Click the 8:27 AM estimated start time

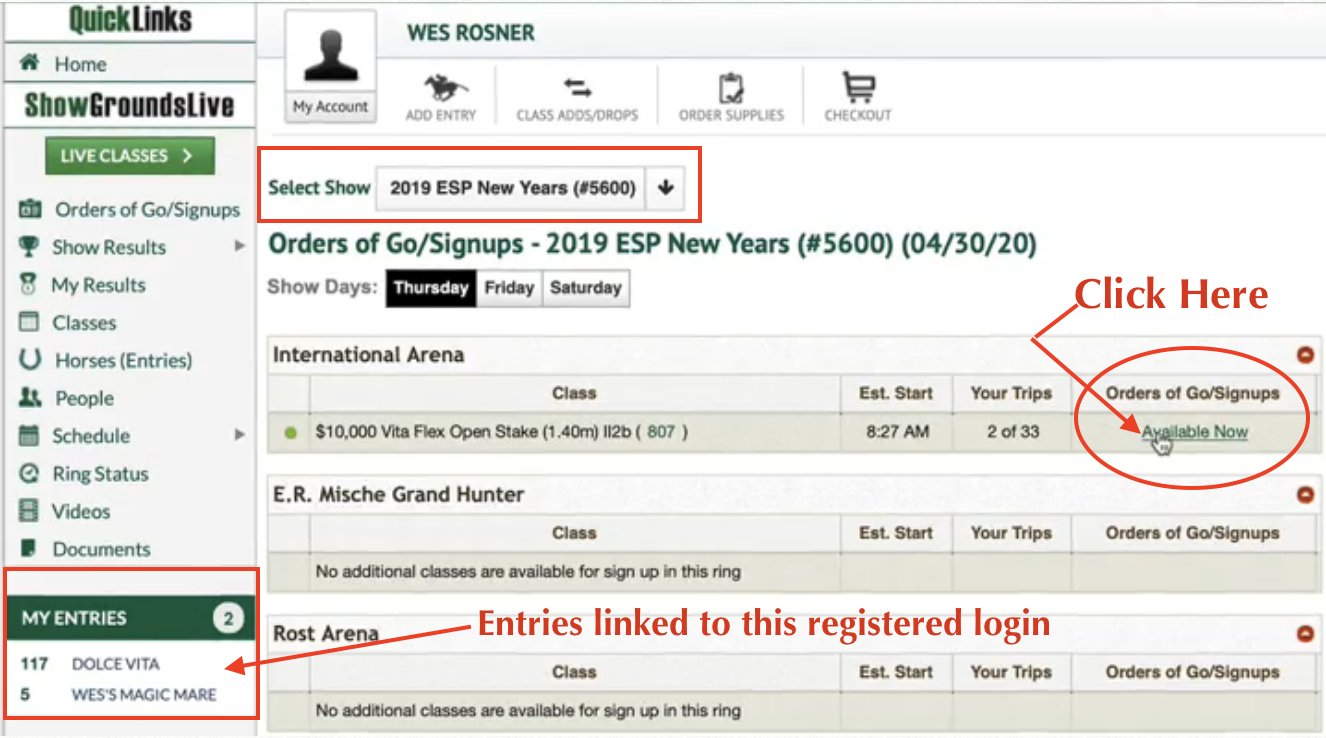[x=895, y=432]
